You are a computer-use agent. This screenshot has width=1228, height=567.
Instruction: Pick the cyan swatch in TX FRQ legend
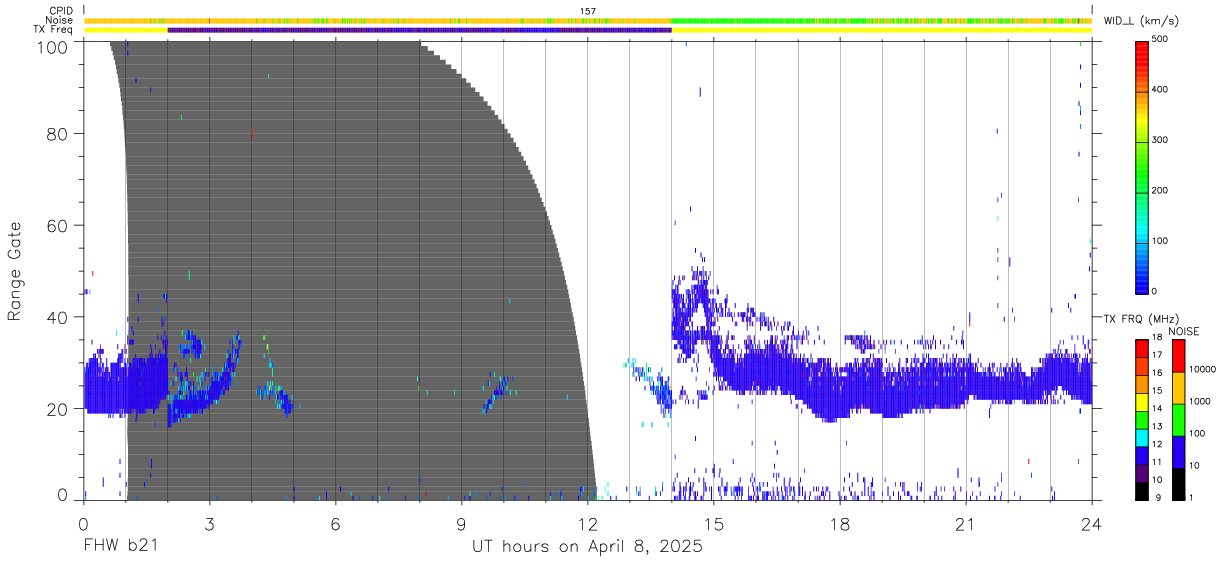click(x=1142, y=437)
